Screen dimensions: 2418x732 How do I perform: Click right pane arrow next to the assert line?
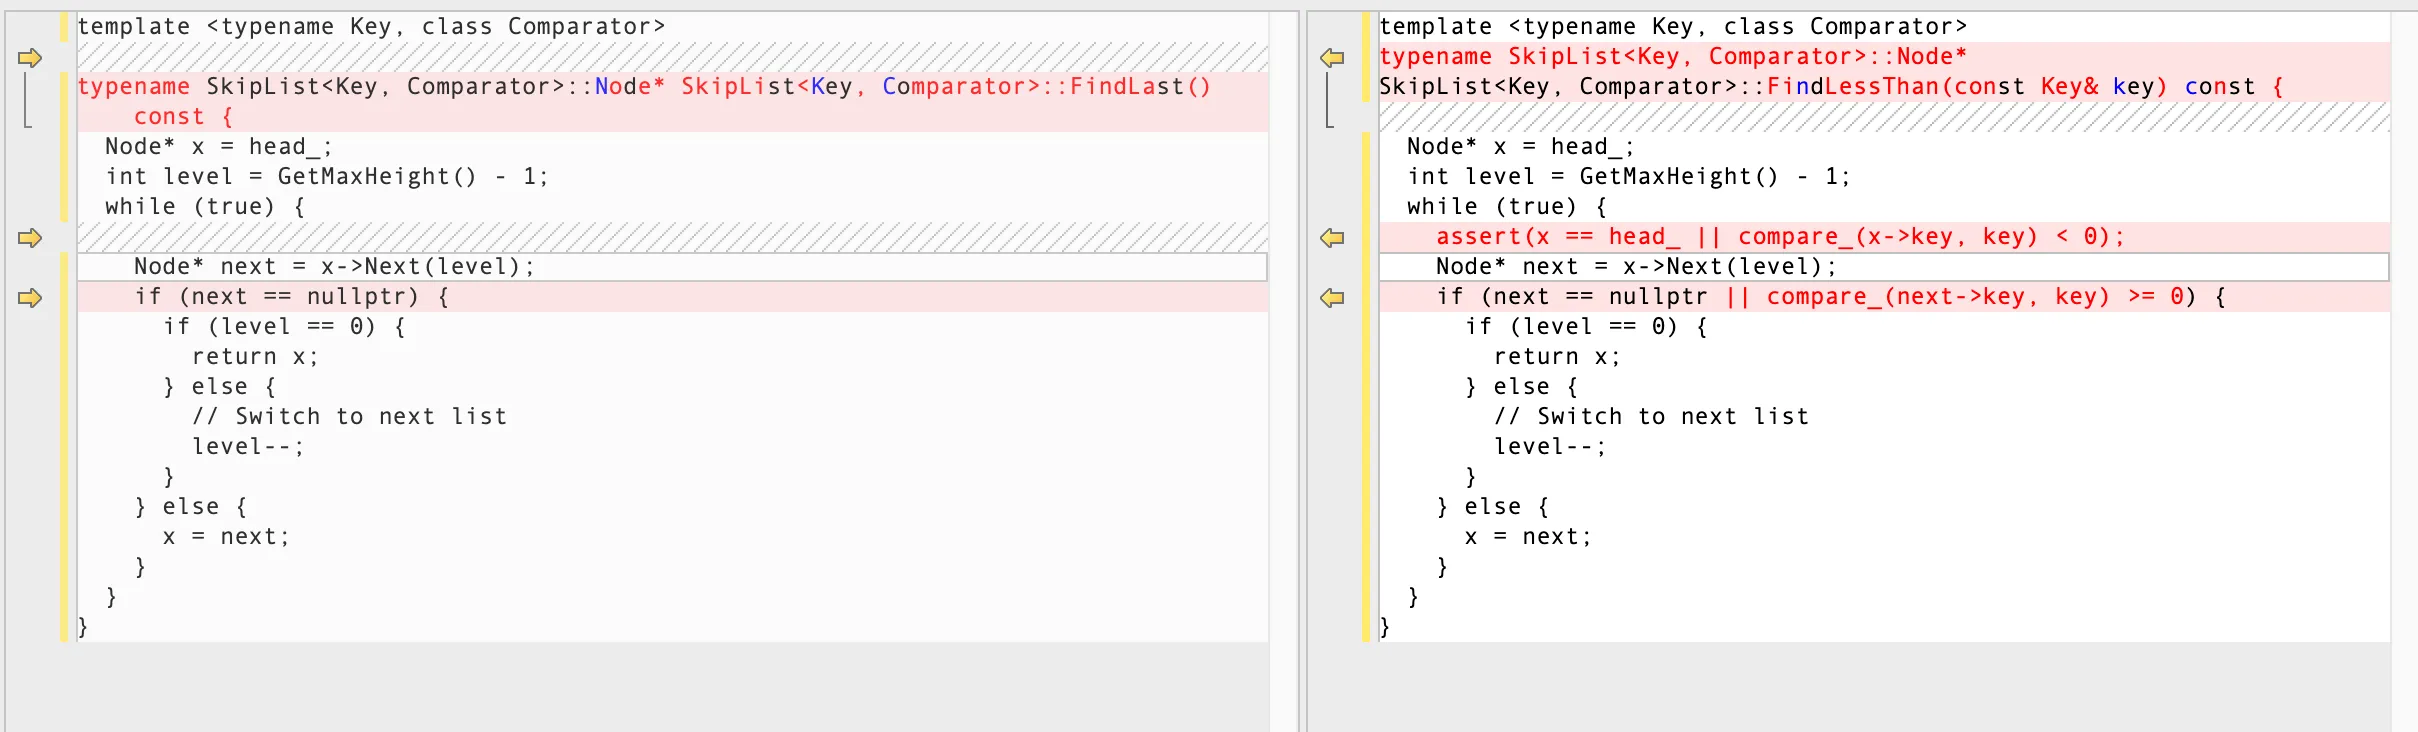click(1332, 238)
